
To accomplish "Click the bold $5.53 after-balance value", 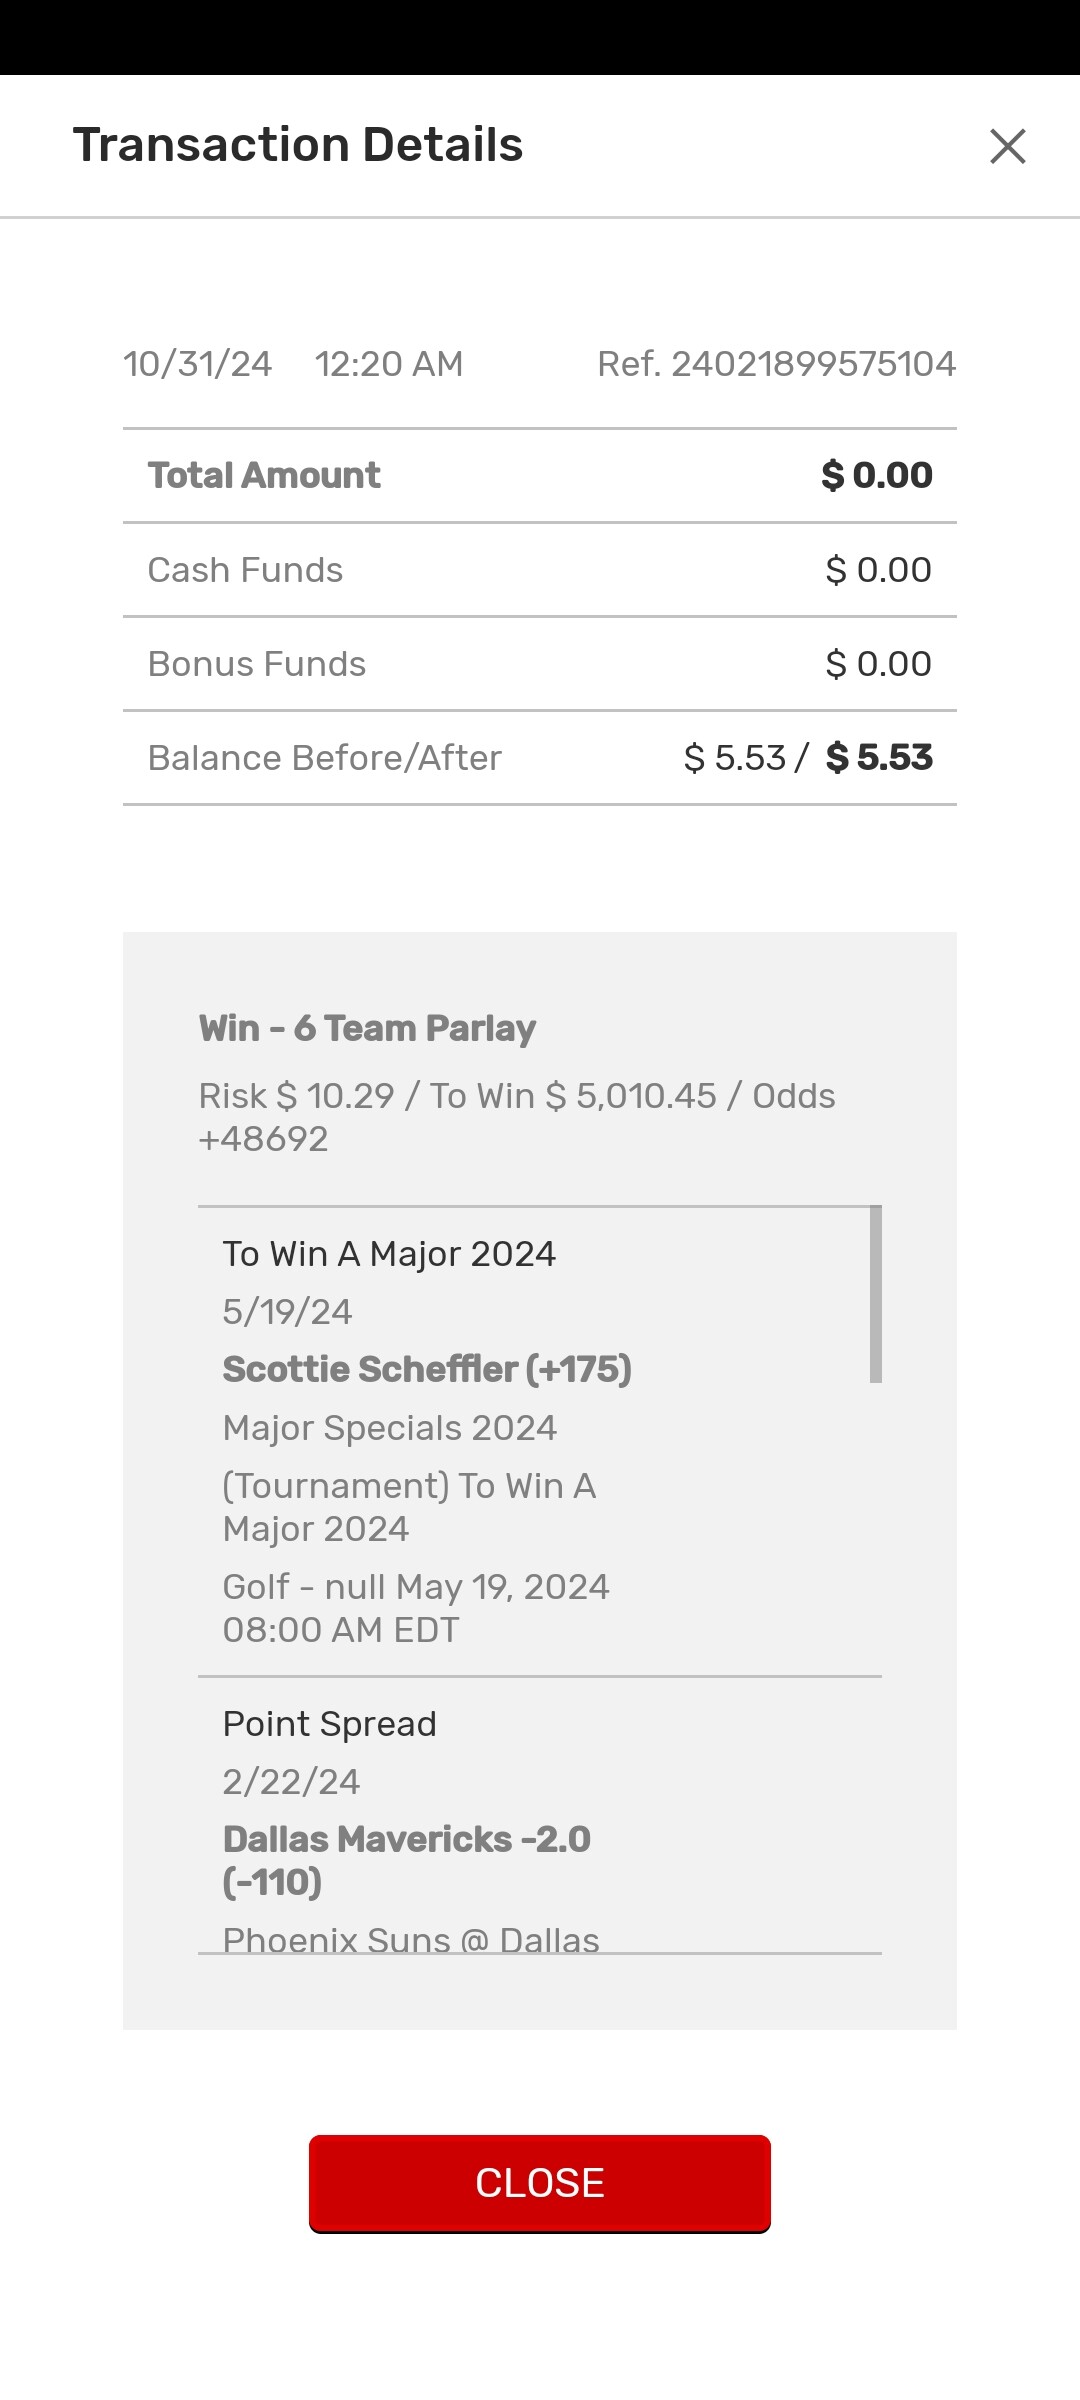I will point(879,758).
